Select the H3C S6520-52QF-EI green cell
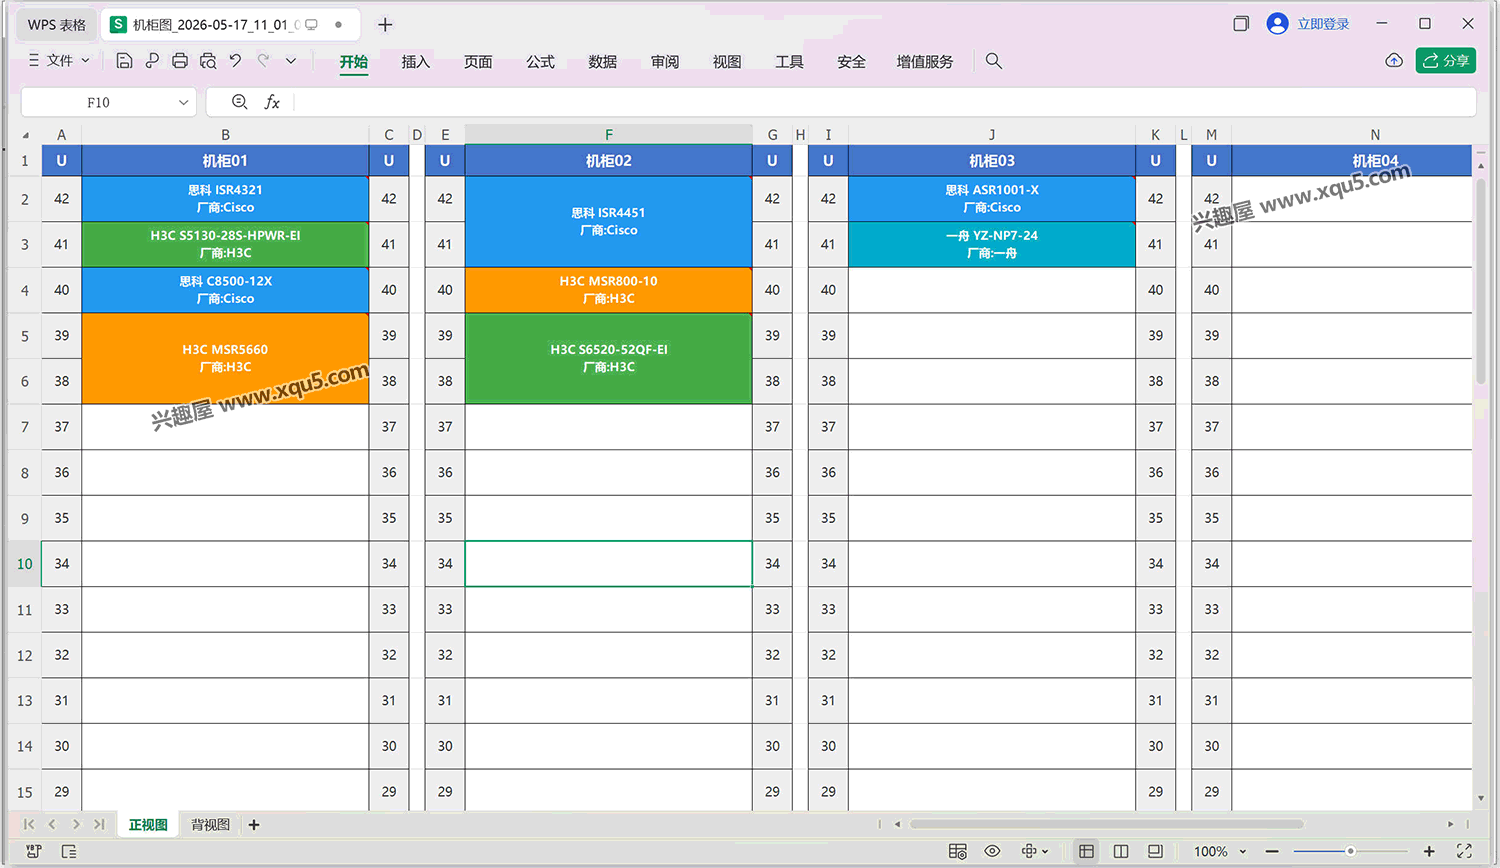This screenshot has height=868, width=1500. click(x=608, y=358)
